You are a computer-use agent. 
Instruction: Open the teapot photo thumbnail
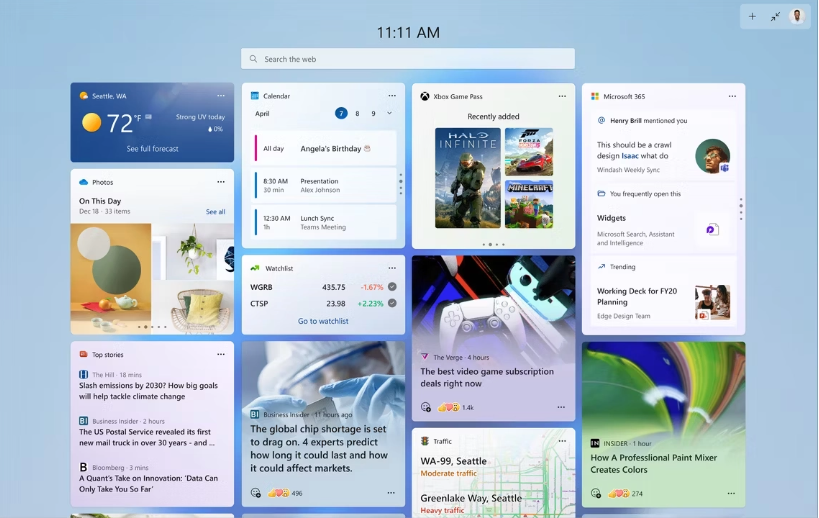point(111,279)
